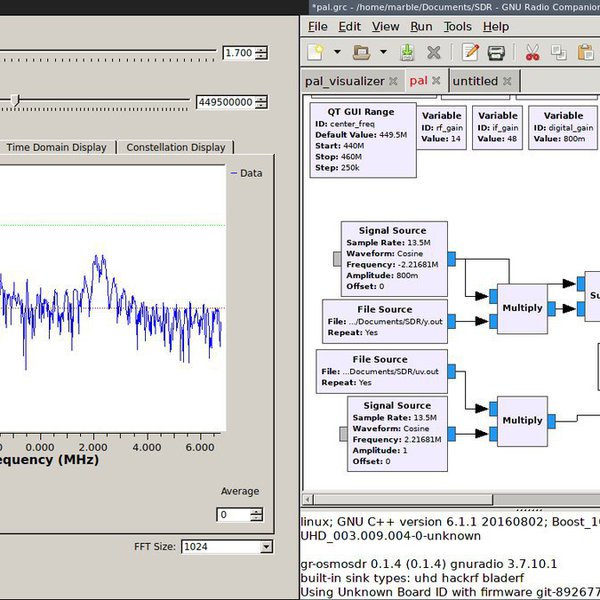The width and height of the screenshot is (600, 600).
Task: Click the edit pencil notepad icon
Action: pos(468,52)
